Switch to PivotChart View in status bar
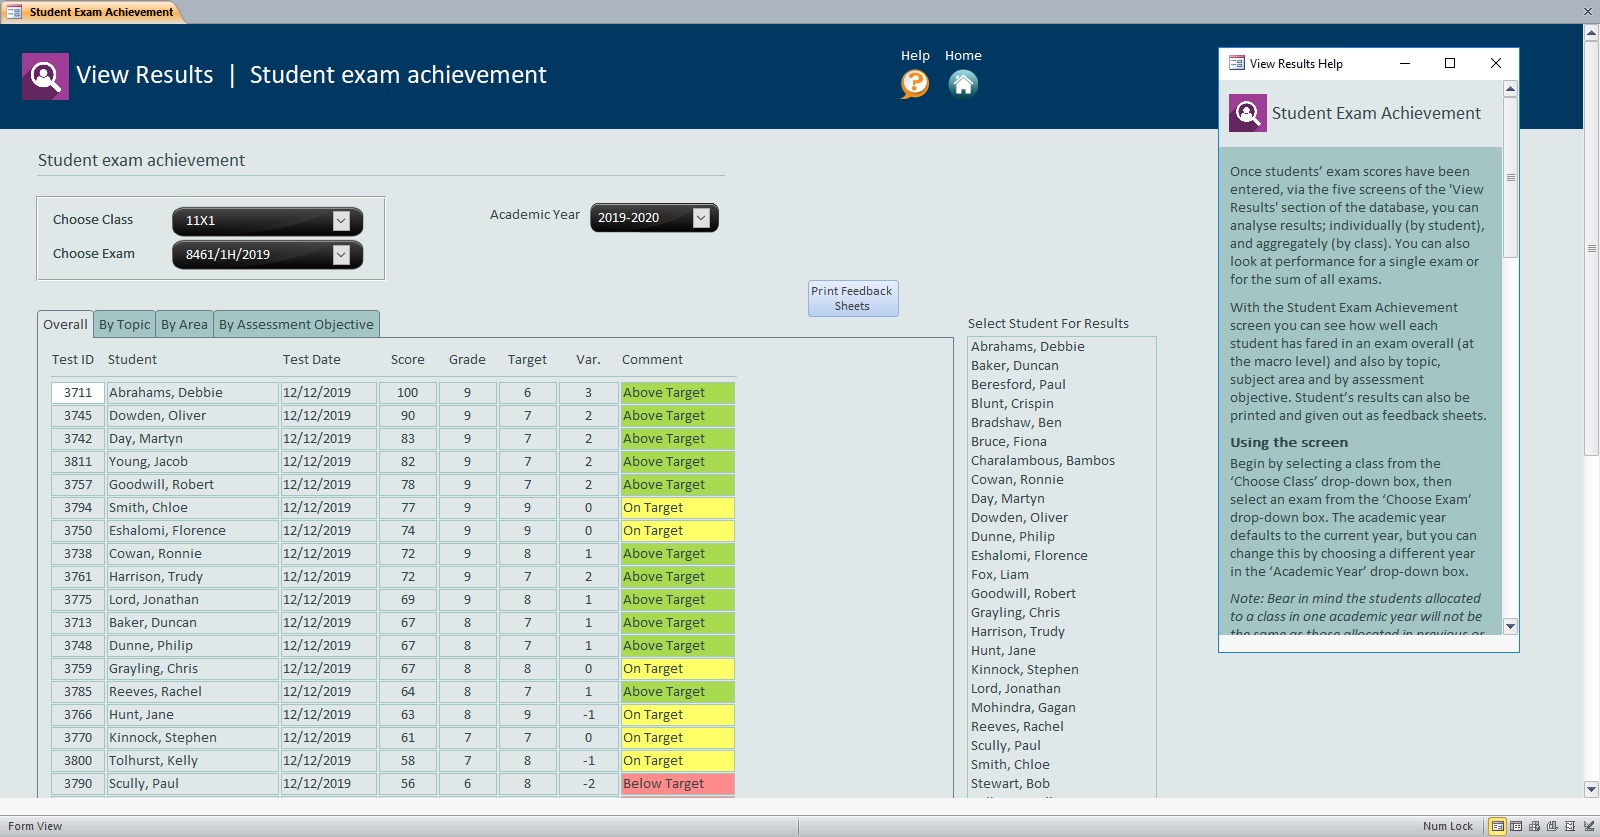The width and height of the screenshot is (1600, 837). [x=1552, y=826]
